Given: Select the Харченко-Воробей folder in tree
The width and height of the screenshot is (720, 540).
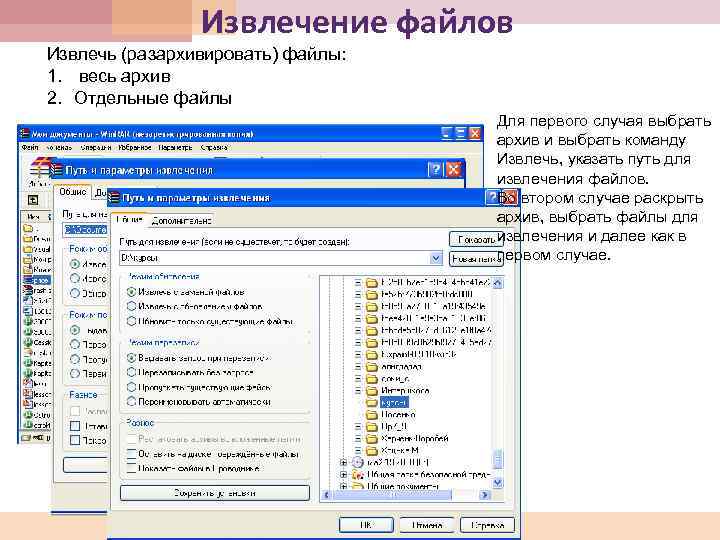Looking at the screenshot, I should coord(415,439).
